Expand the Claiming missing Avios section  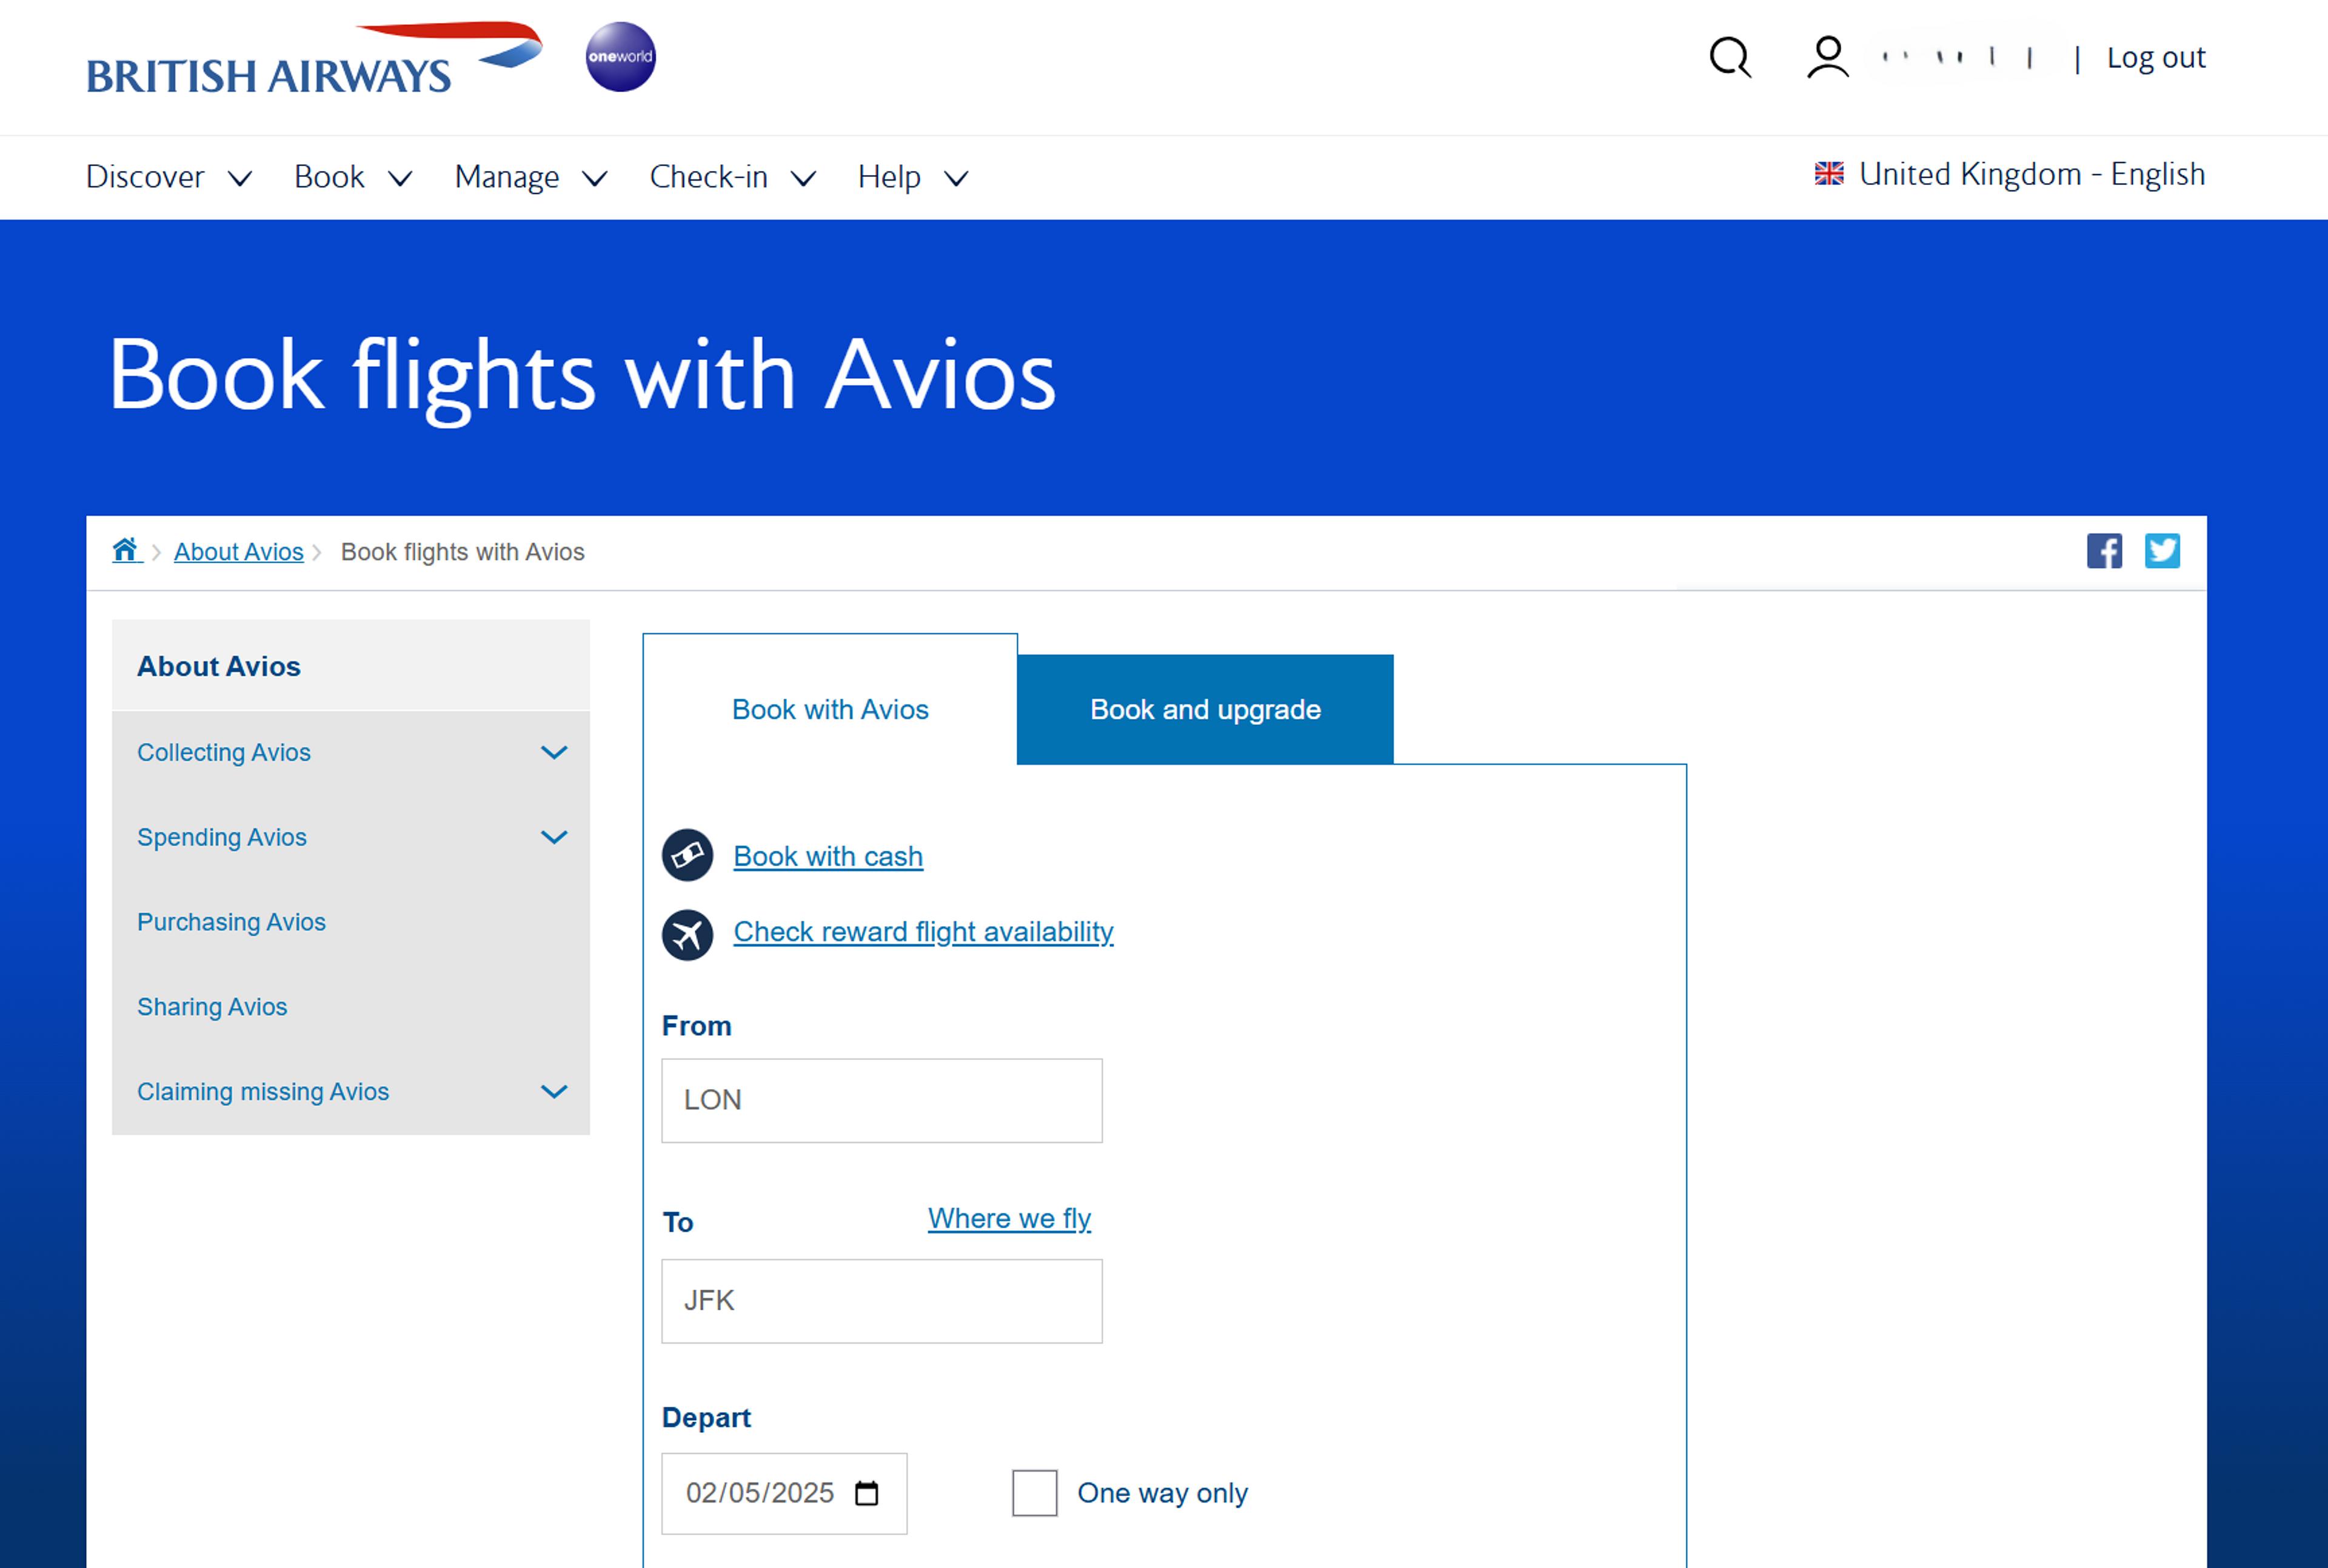point(554,1091)
